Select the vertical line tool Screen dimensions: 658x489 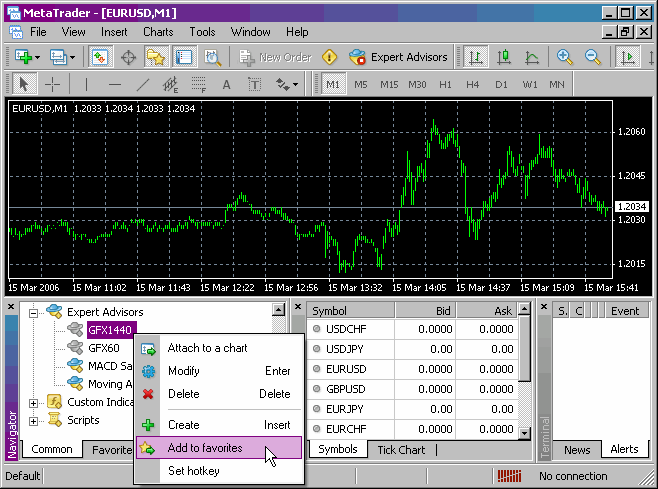tap(86, 84)
